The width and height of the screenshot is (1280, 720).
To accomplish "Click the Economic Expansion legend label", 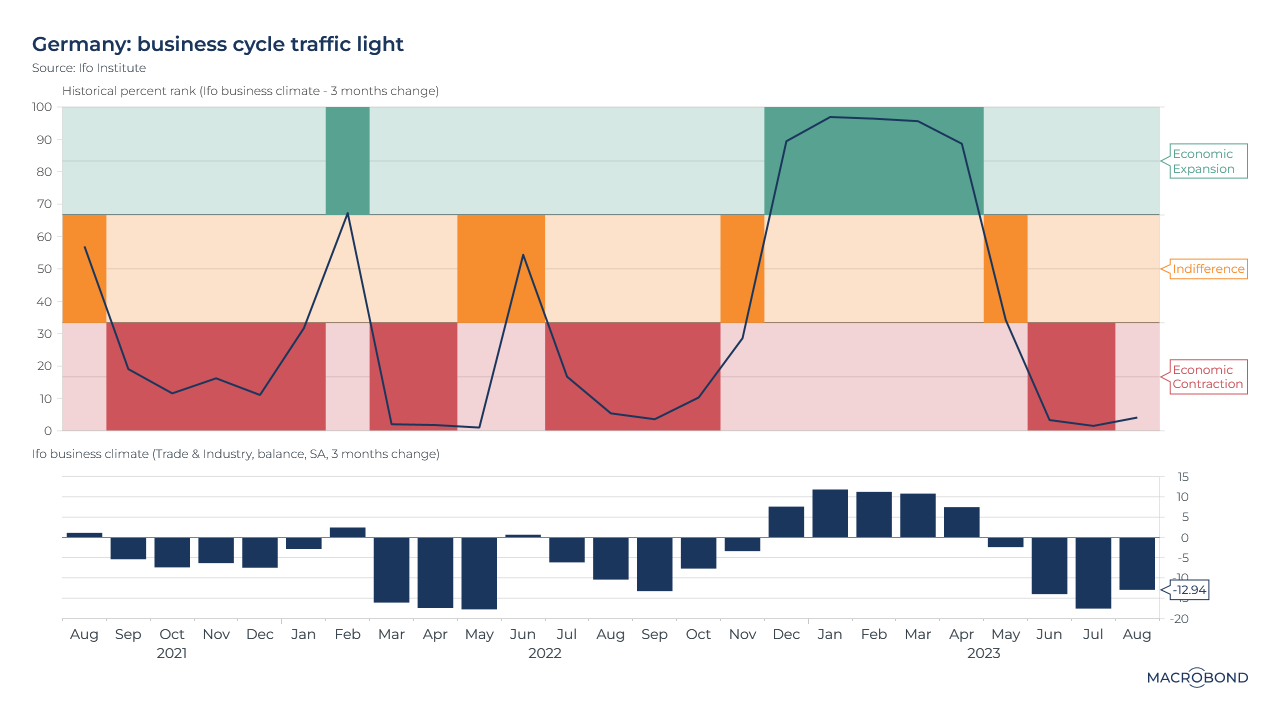I will coord(1203,161).
